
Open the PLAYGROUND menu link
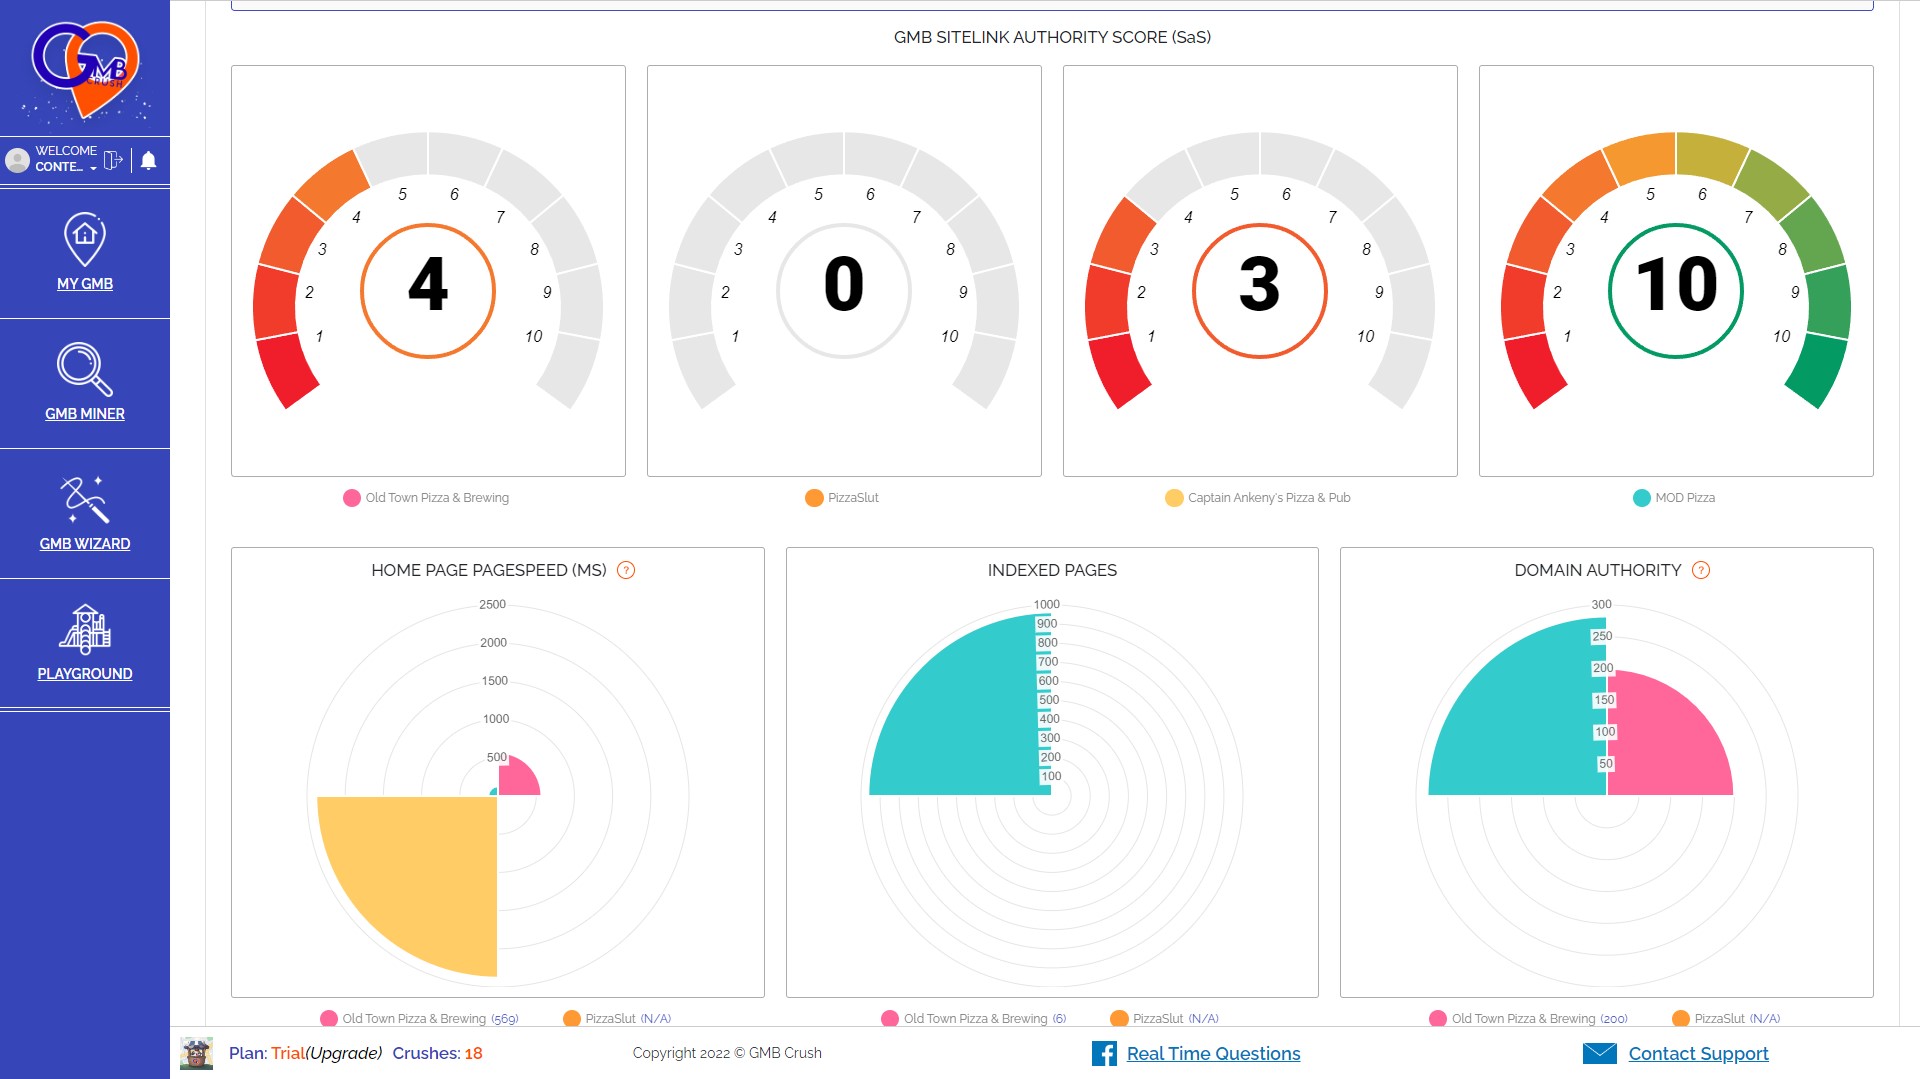pos(85,674)
